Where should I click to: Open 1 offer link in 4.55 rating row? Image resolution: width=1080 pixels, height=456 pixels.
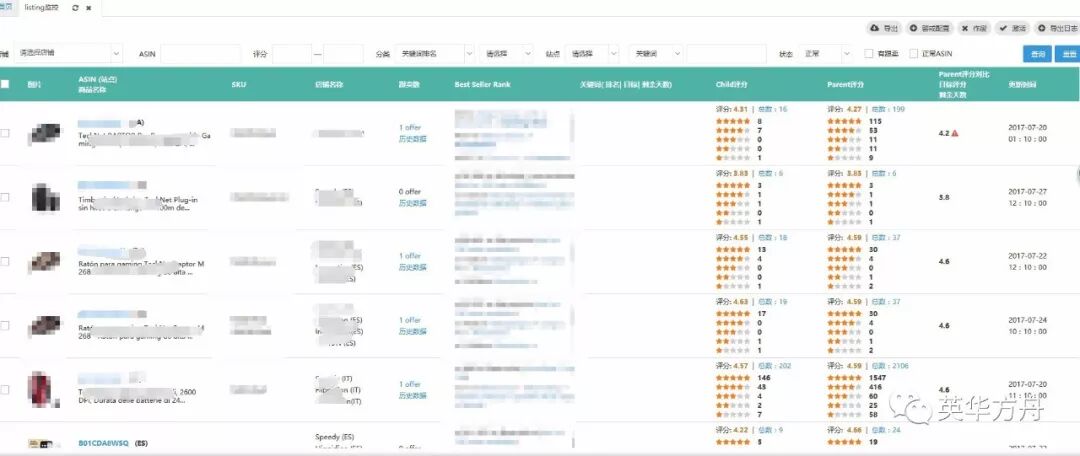tap(410, 256)
